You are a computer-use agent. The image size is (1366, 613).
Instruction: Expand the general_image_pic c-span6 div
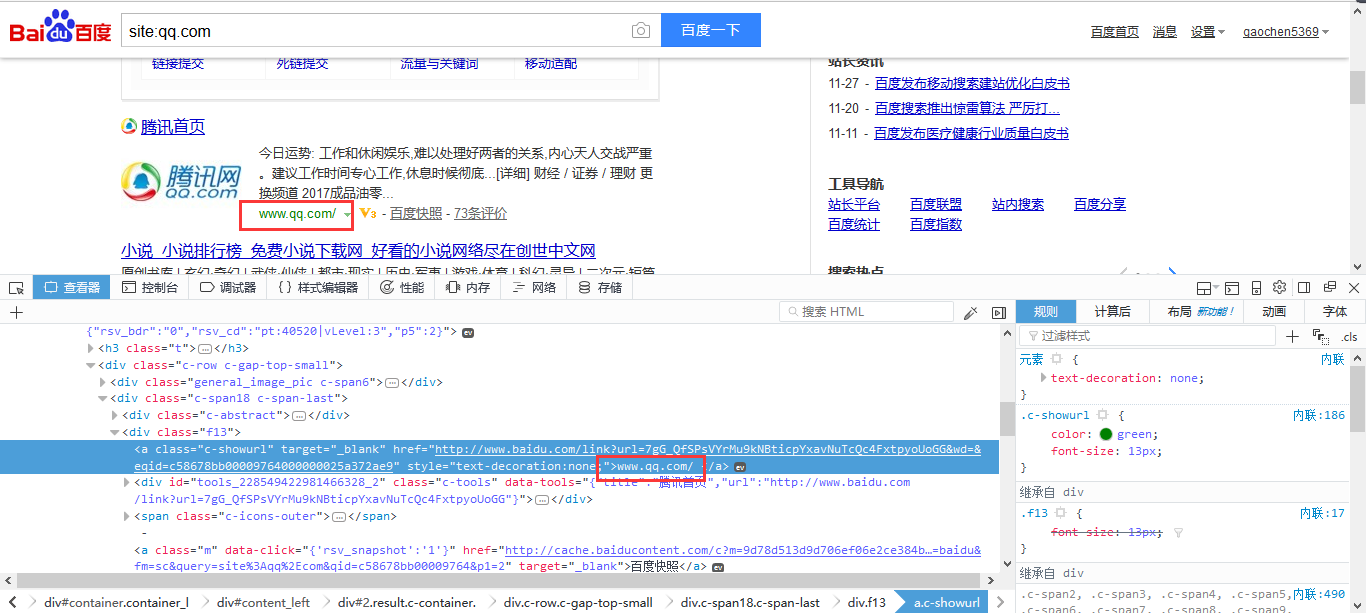pyautogui.click(x=103, y=382)
